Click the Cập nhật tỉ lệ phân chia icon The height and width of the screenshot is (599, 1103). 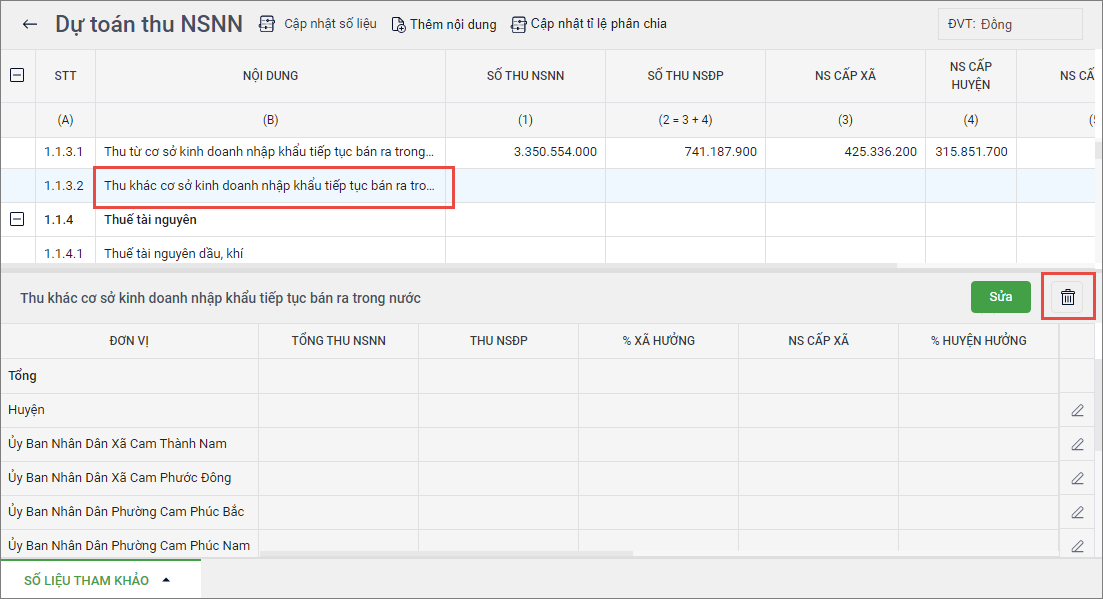(518, 24)
